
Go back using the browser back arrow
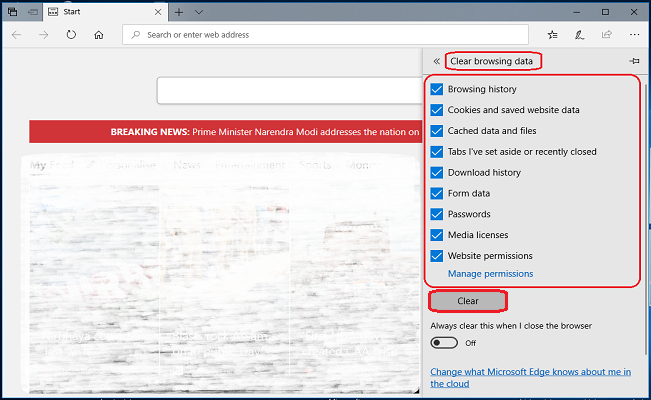pyautogui.click(x=17, y=35)
